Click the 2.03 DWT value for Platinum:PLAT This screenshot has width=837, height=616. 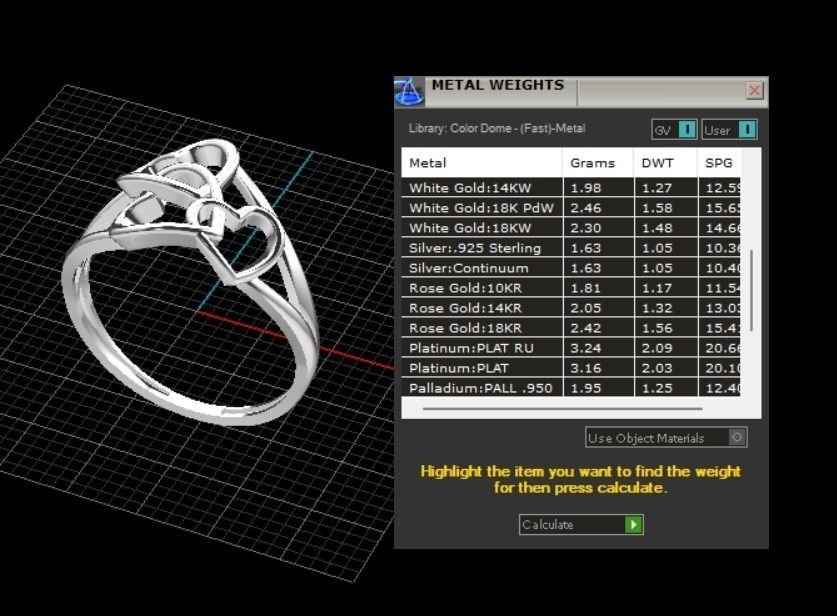point(657,368)
